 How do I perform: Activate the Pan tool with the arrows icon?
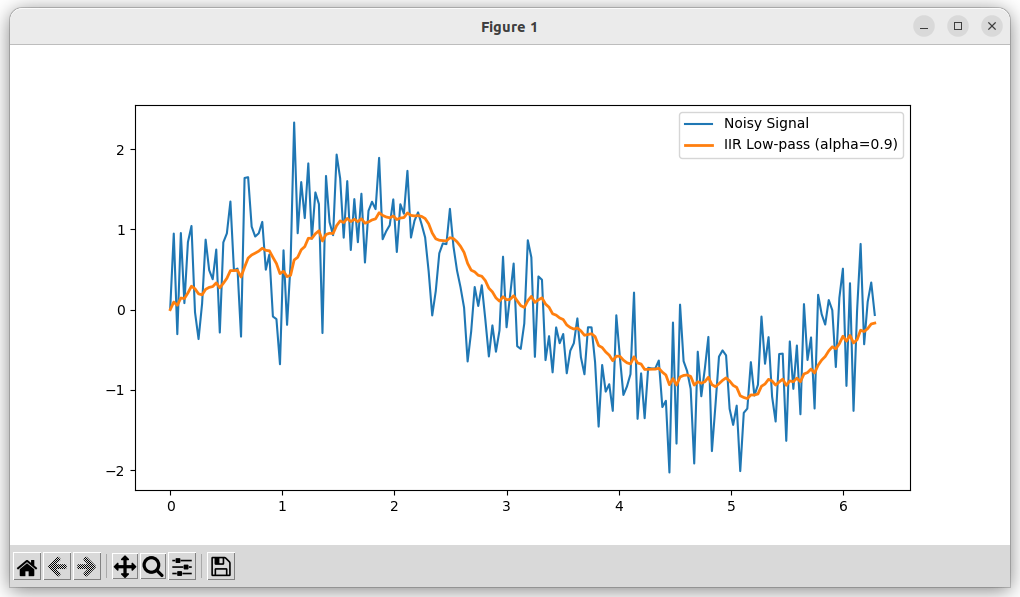tap(125, 567)
